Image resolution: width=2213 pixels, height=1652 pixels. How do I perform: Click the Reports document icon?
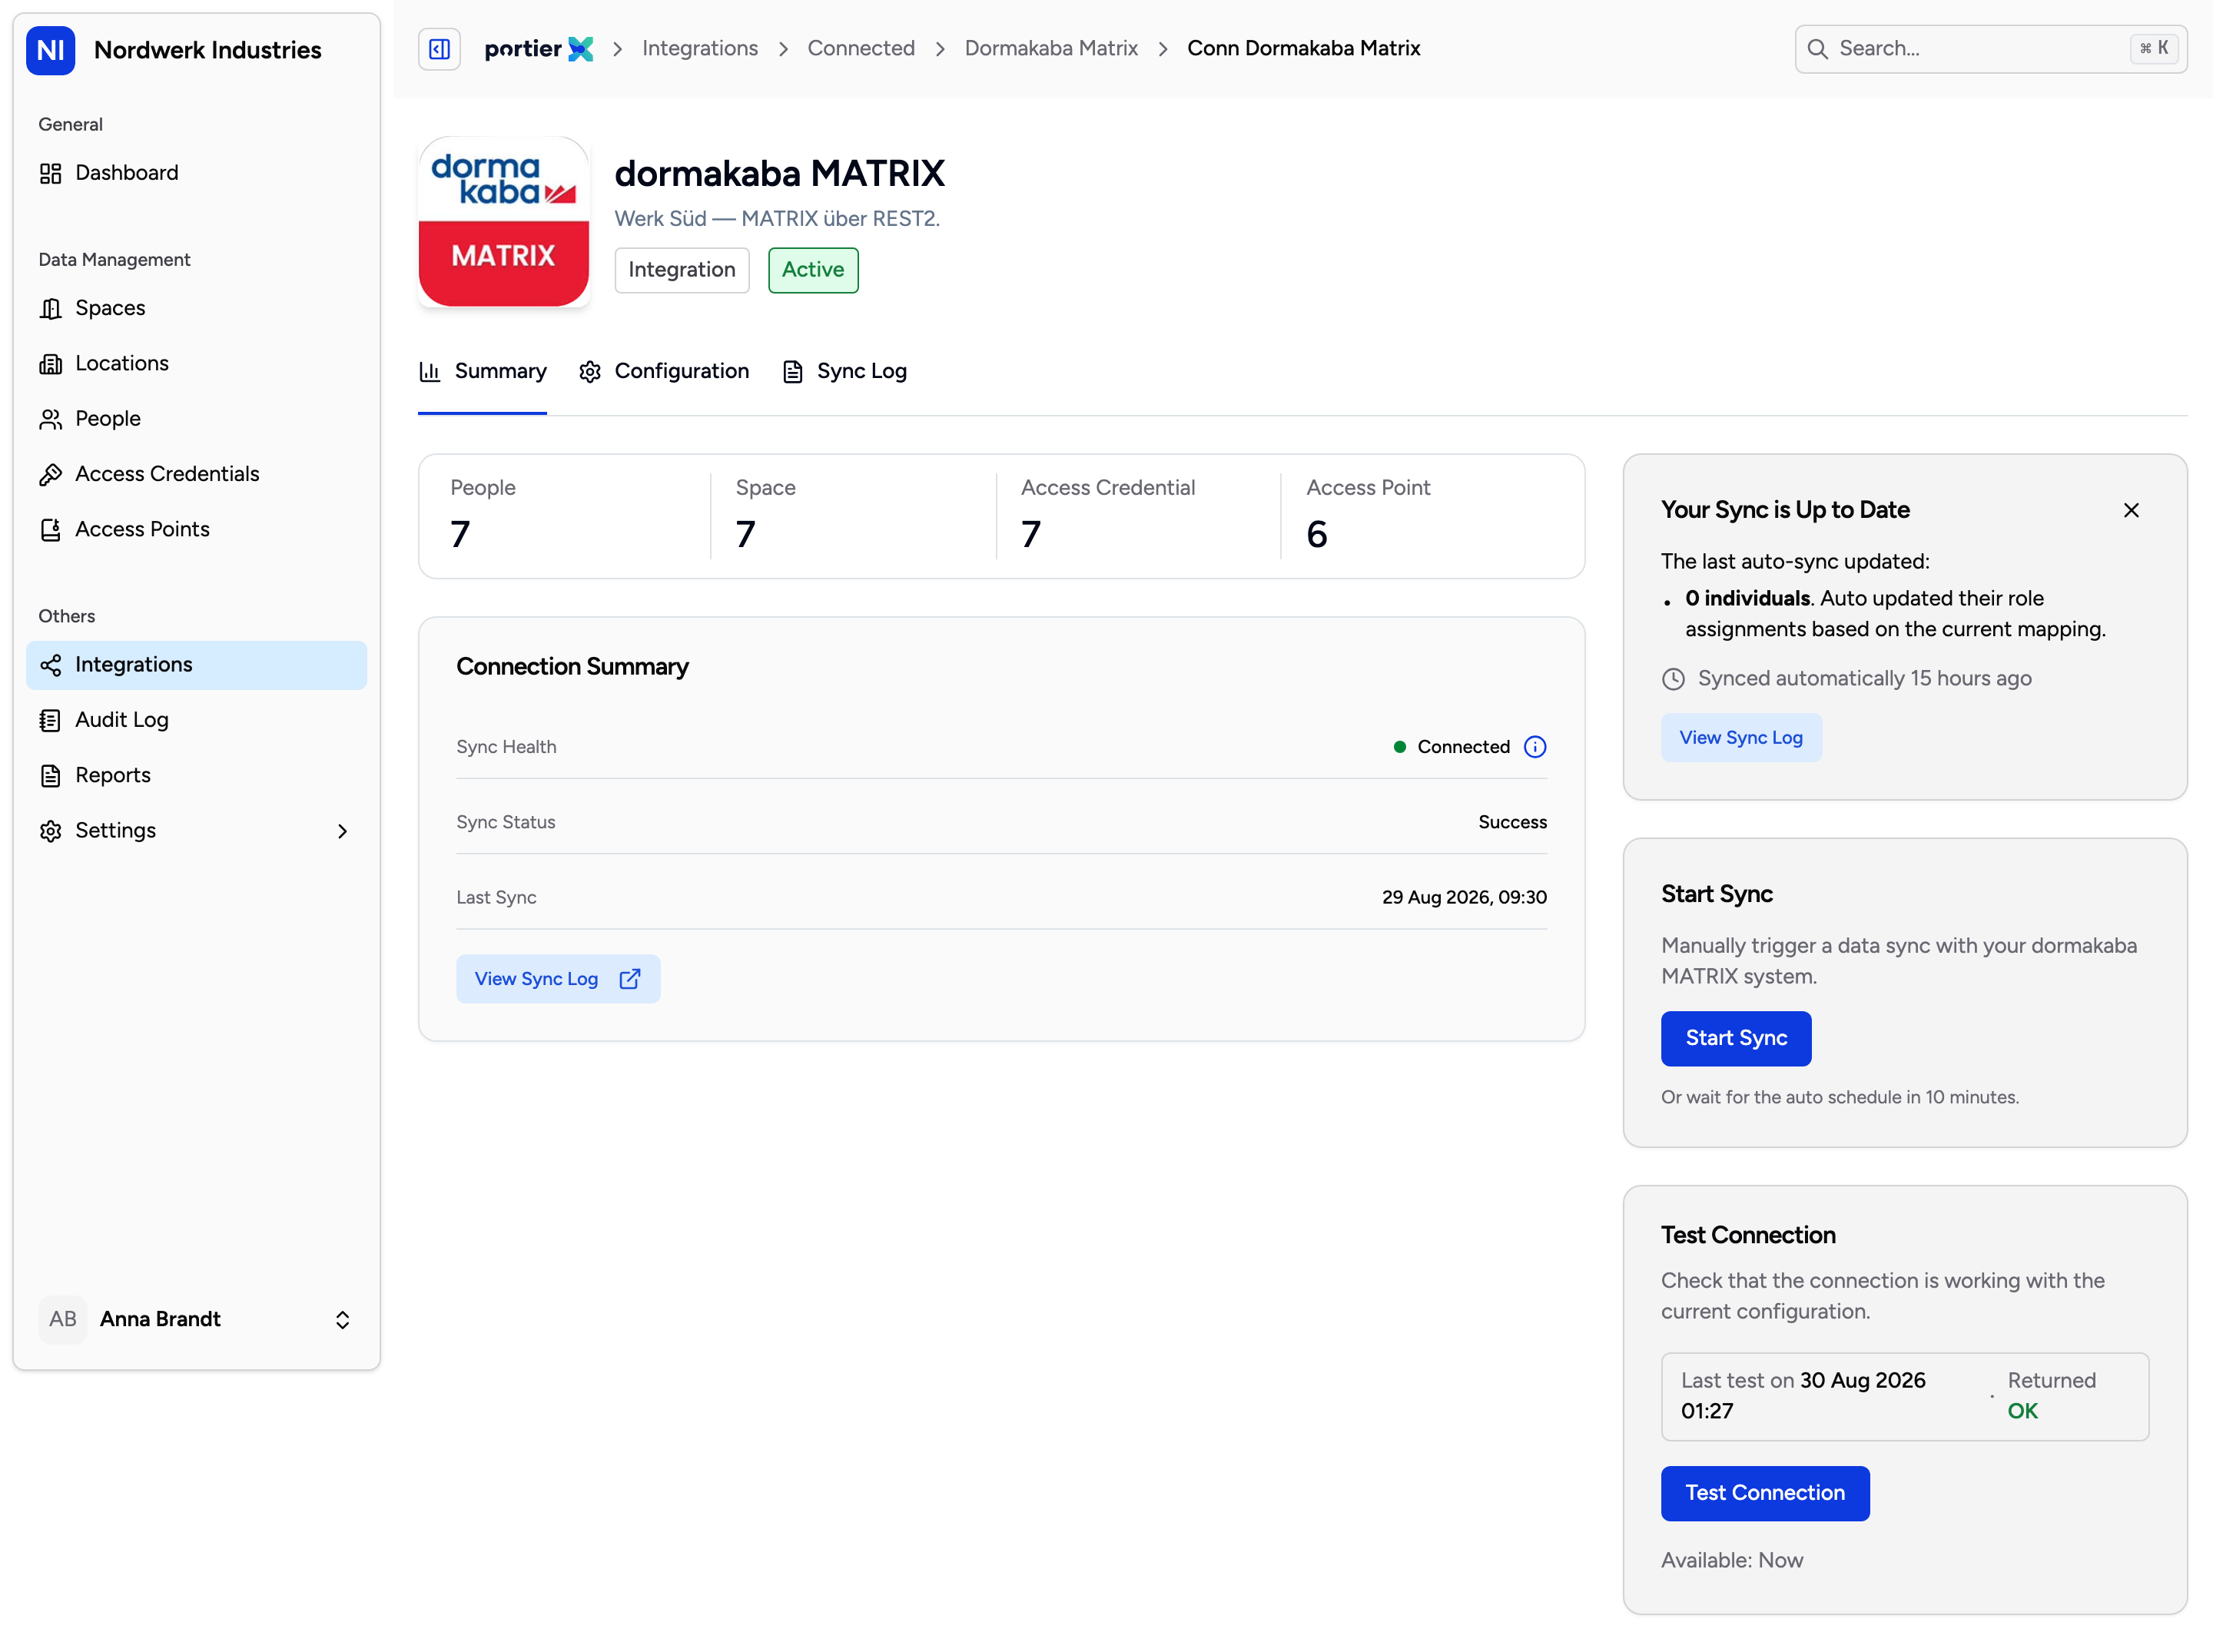[51, 776]
